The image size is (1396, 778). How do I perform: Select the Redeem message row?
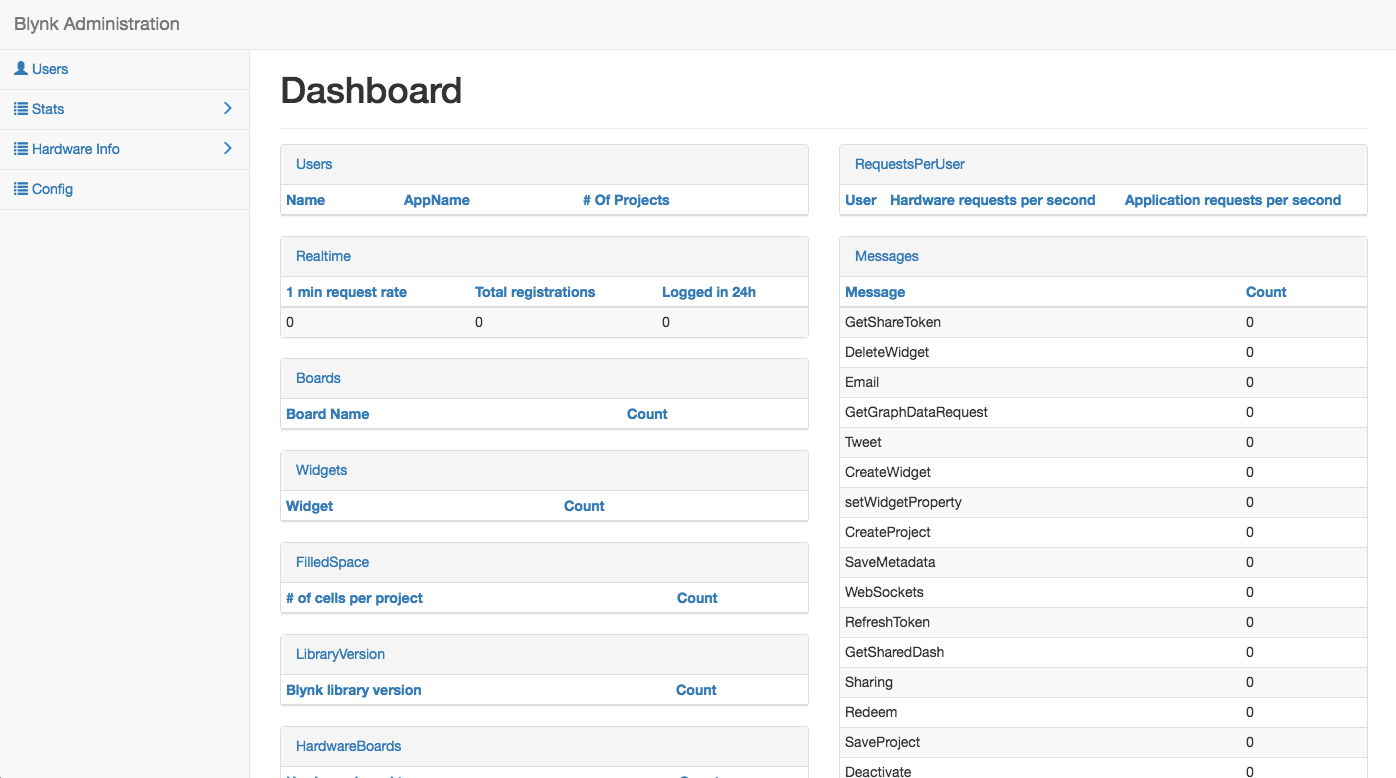tap(1103, 712)
